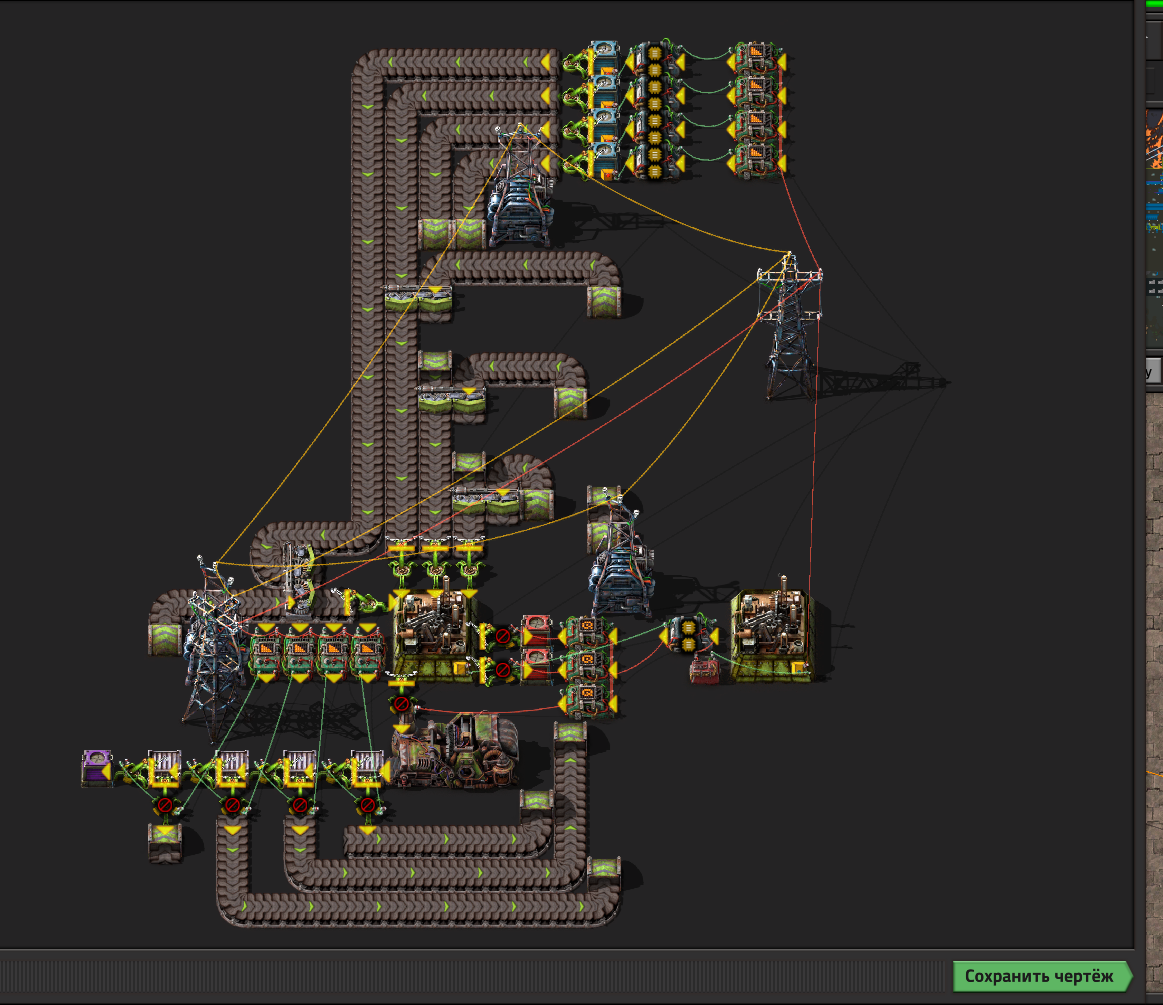Image resolution: width=1163 pixels, height=1005 pixels.
Task: Select the purple active provider chest
Action: point(96,768)
